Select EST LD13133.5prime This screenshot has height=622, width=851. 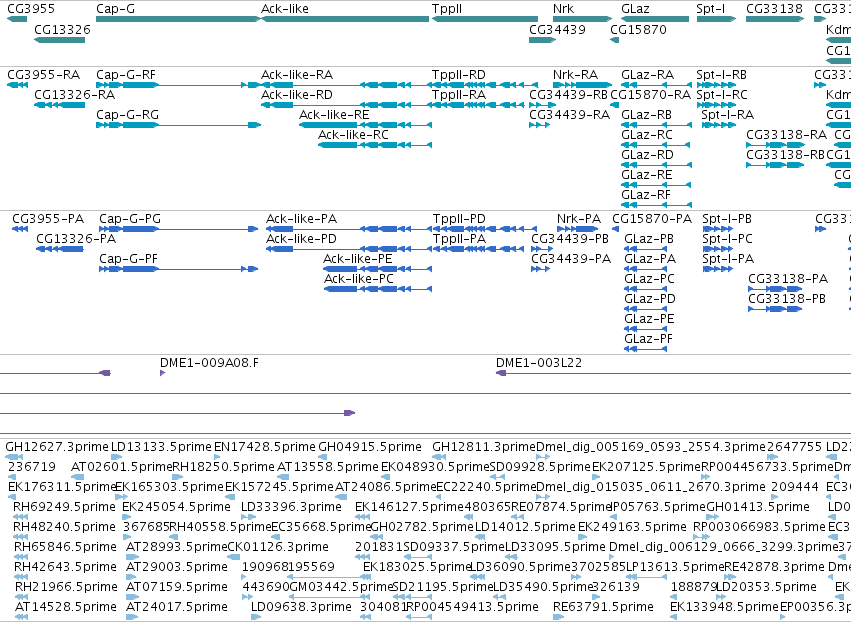pyautogui.click(x=118, y=457)
